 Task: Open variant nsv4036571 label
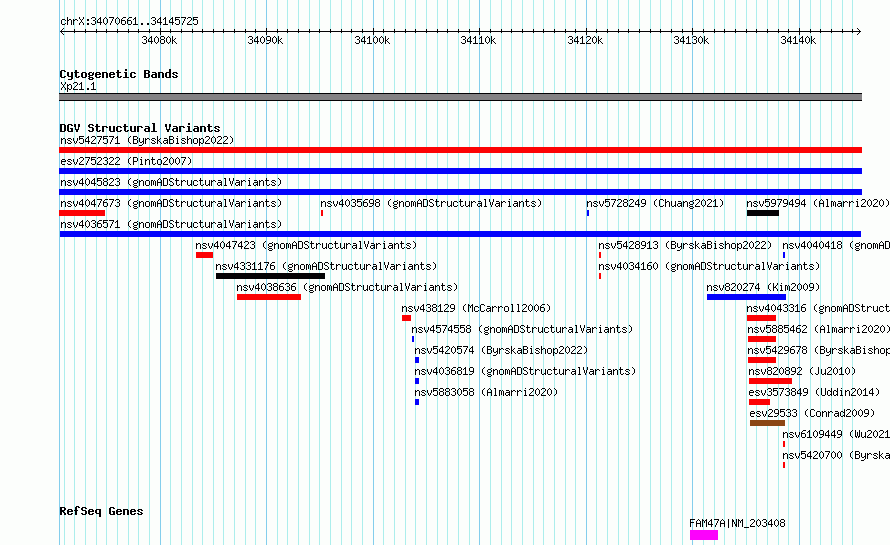171,224
